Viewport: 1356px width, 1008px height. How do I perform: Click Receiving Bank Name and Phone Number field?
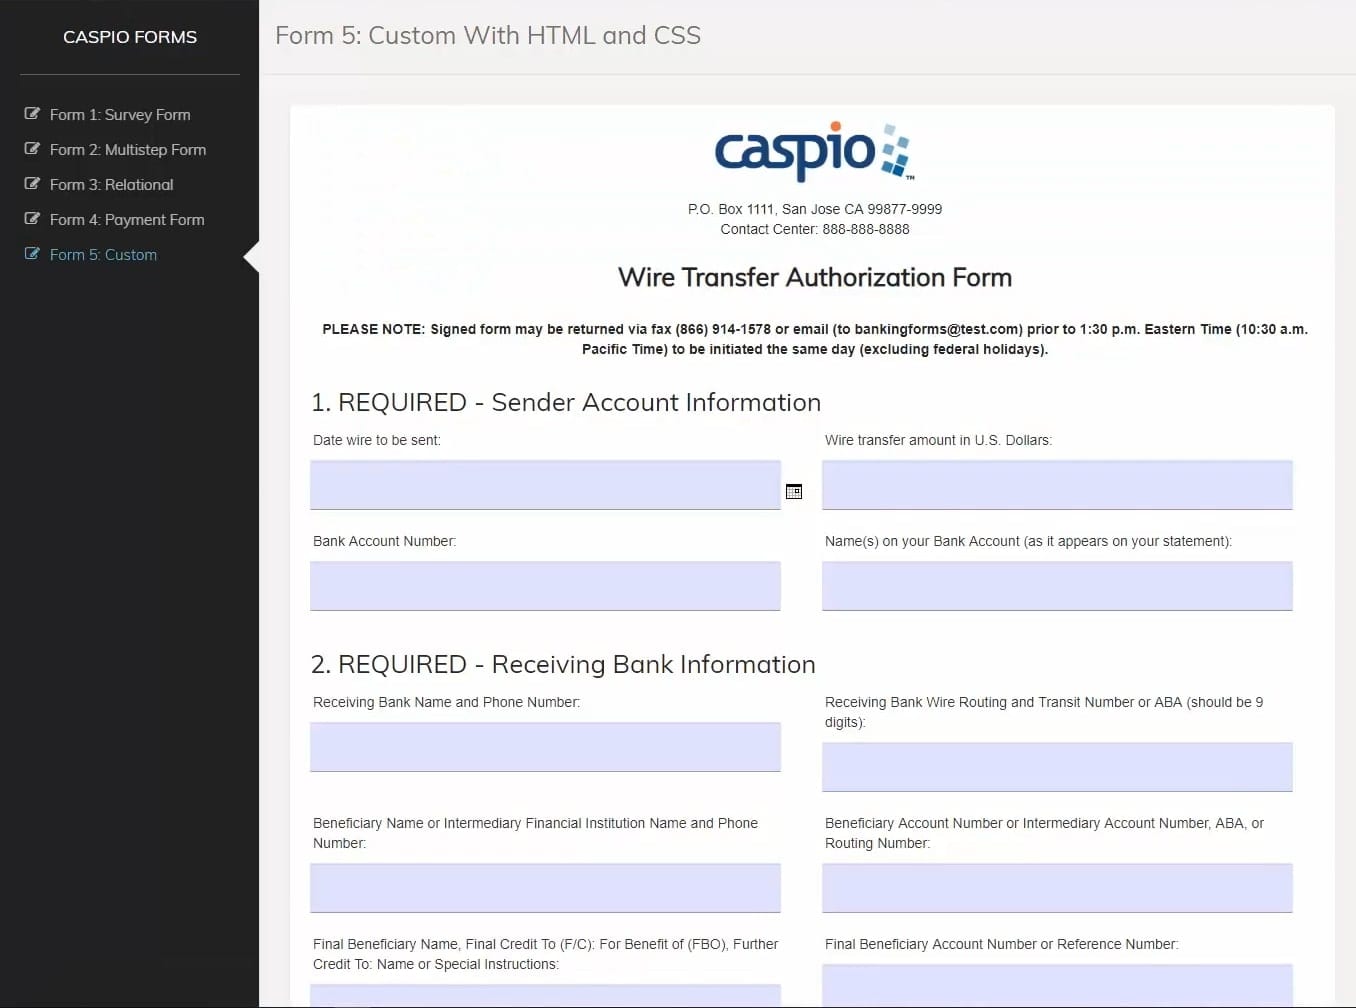click(545, 747)
